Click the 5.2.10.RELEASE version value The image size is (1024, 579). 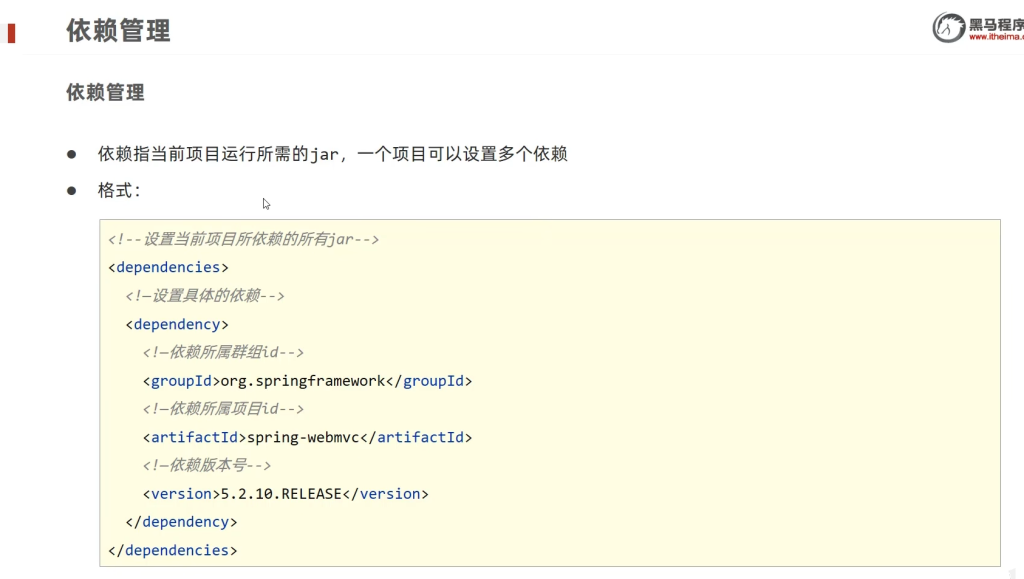pos(281,494)
